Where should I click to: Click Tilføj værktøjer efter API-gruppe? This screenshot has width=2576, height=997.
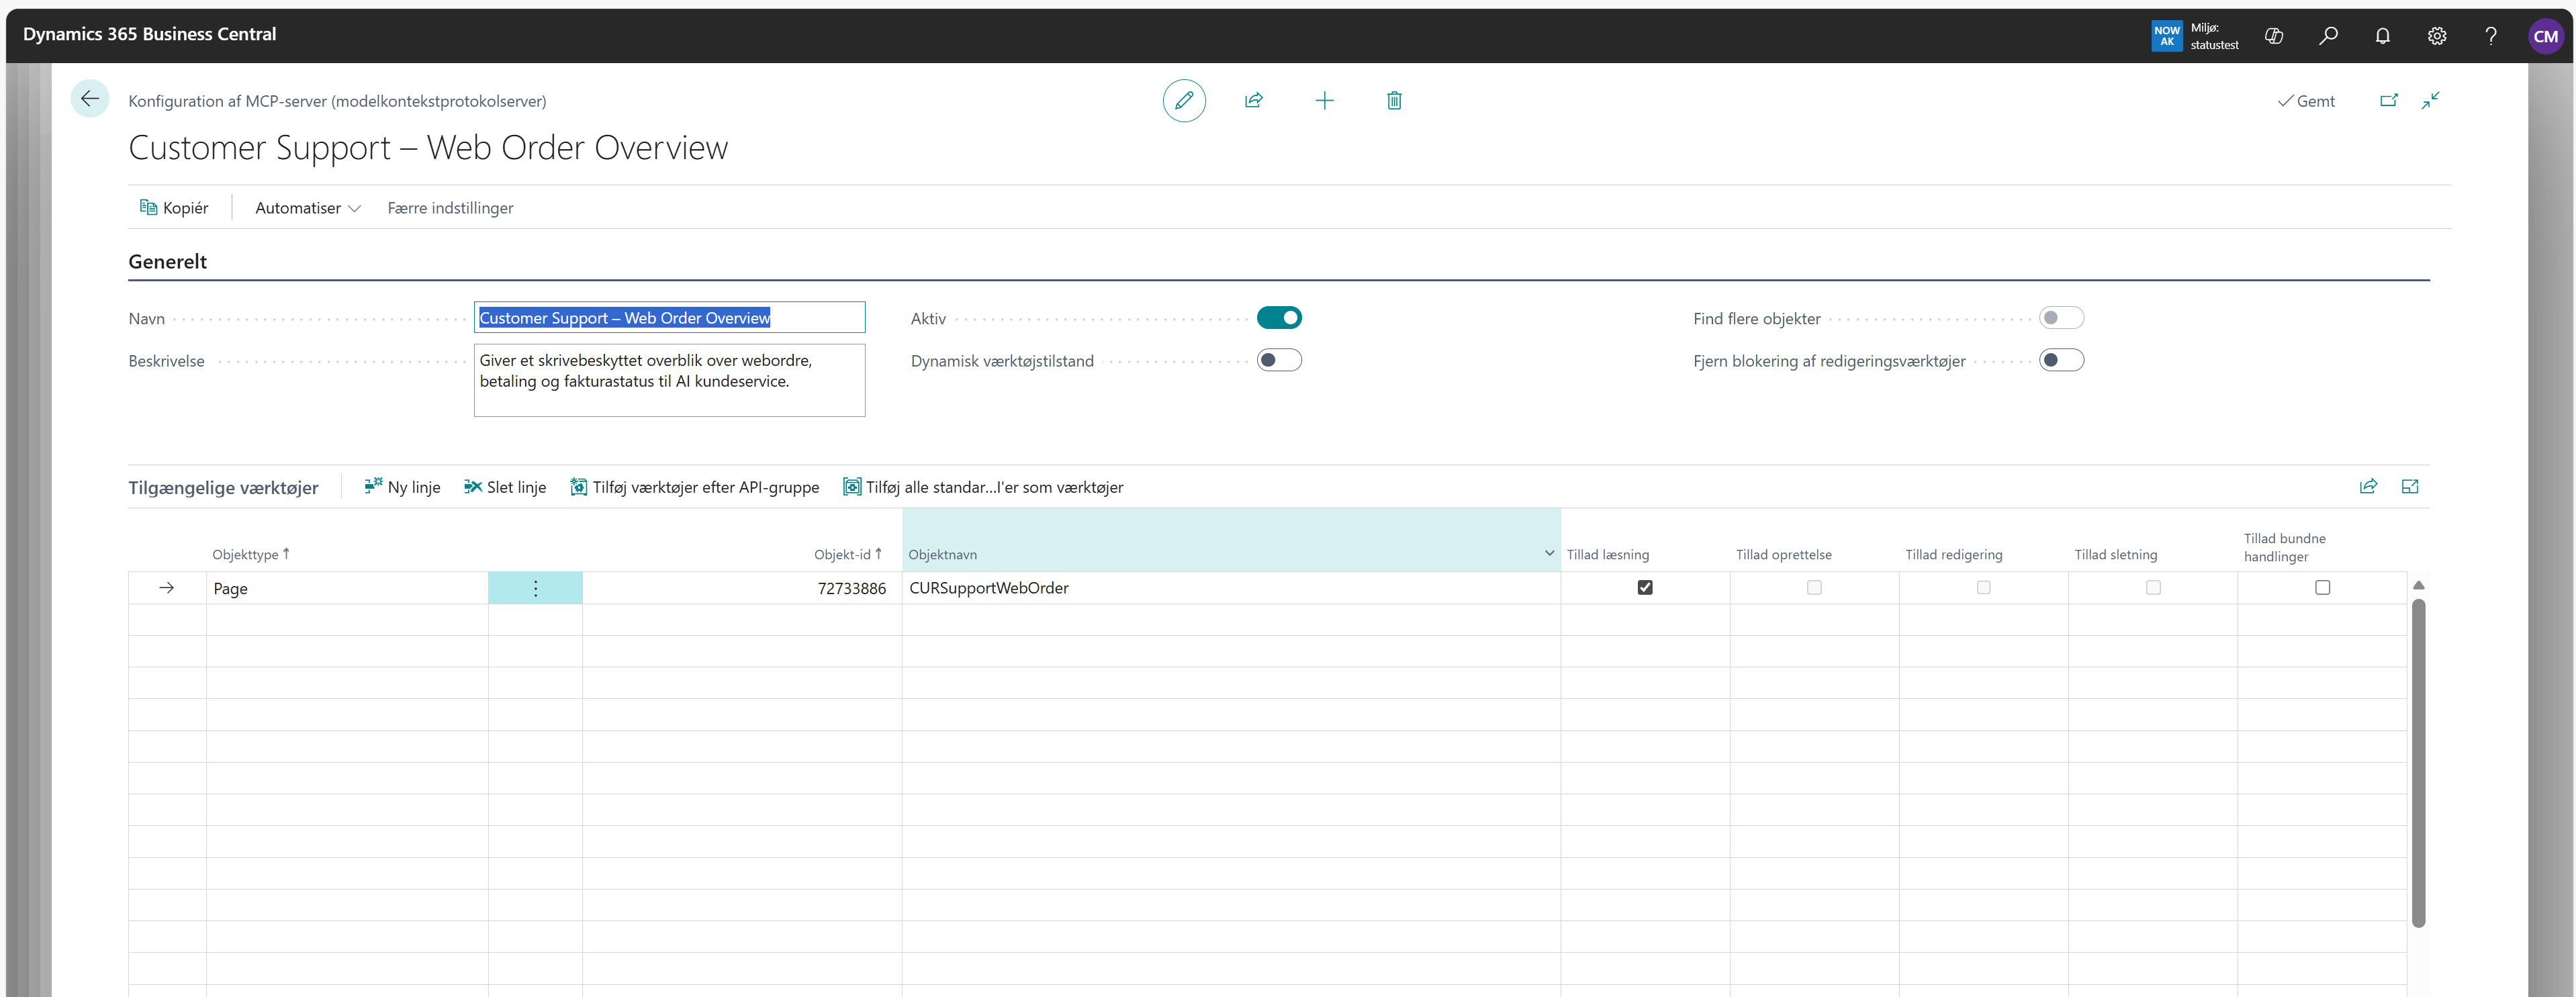[x=695, y=487]
